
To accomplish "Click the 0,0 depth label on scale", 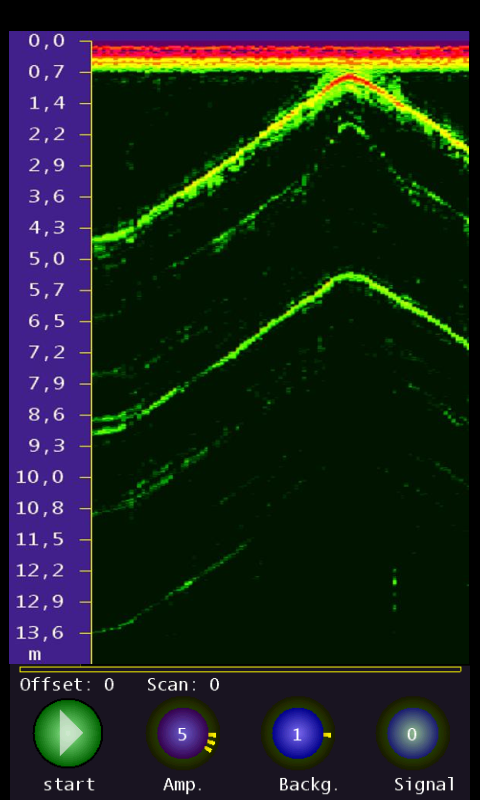I will [46, 41].
